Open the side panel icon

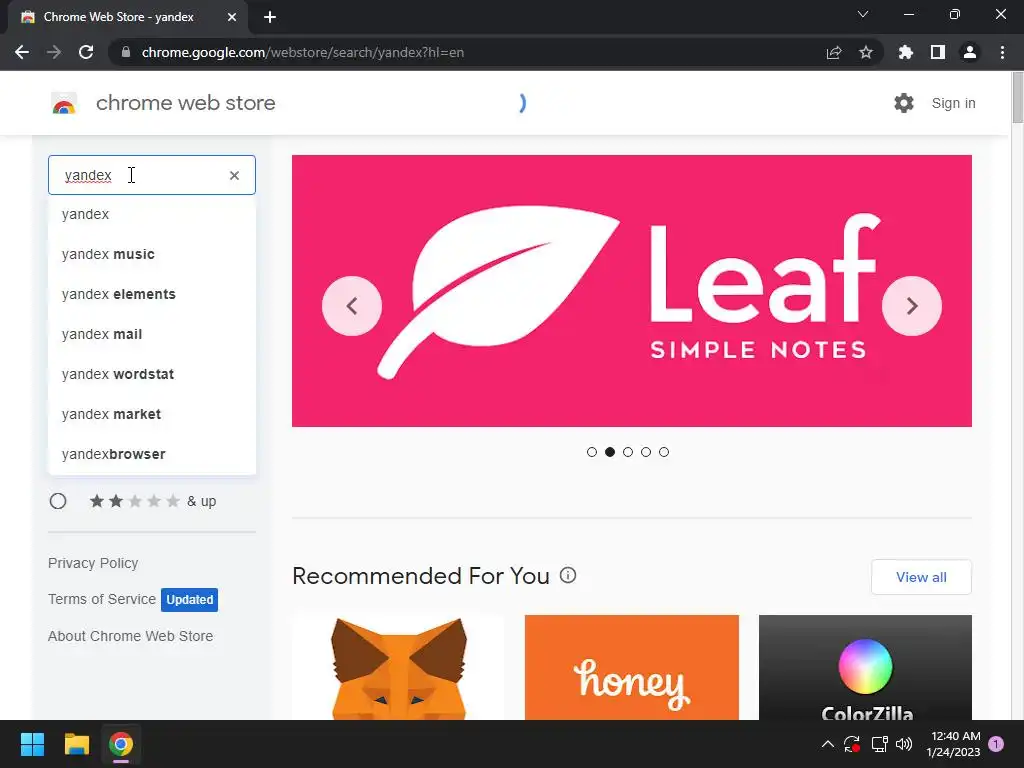tap(938, 52)
